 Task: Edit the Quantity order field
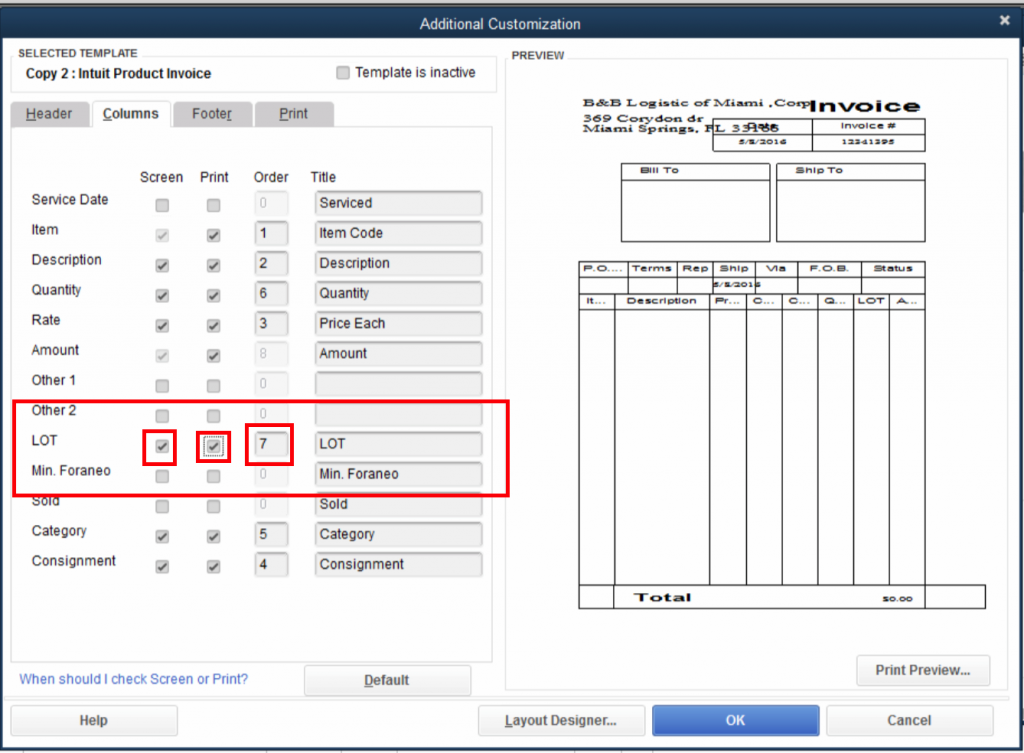271,294
